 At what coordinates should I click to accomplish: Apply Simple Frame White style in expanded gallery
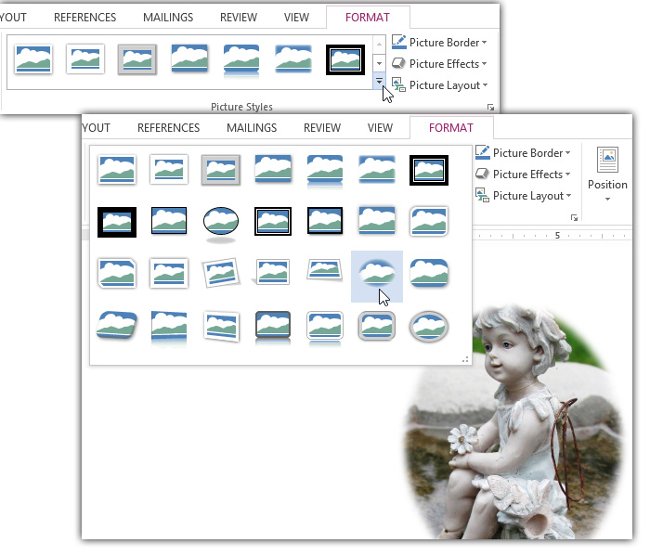pyautogui.click(x=117, y=169)
